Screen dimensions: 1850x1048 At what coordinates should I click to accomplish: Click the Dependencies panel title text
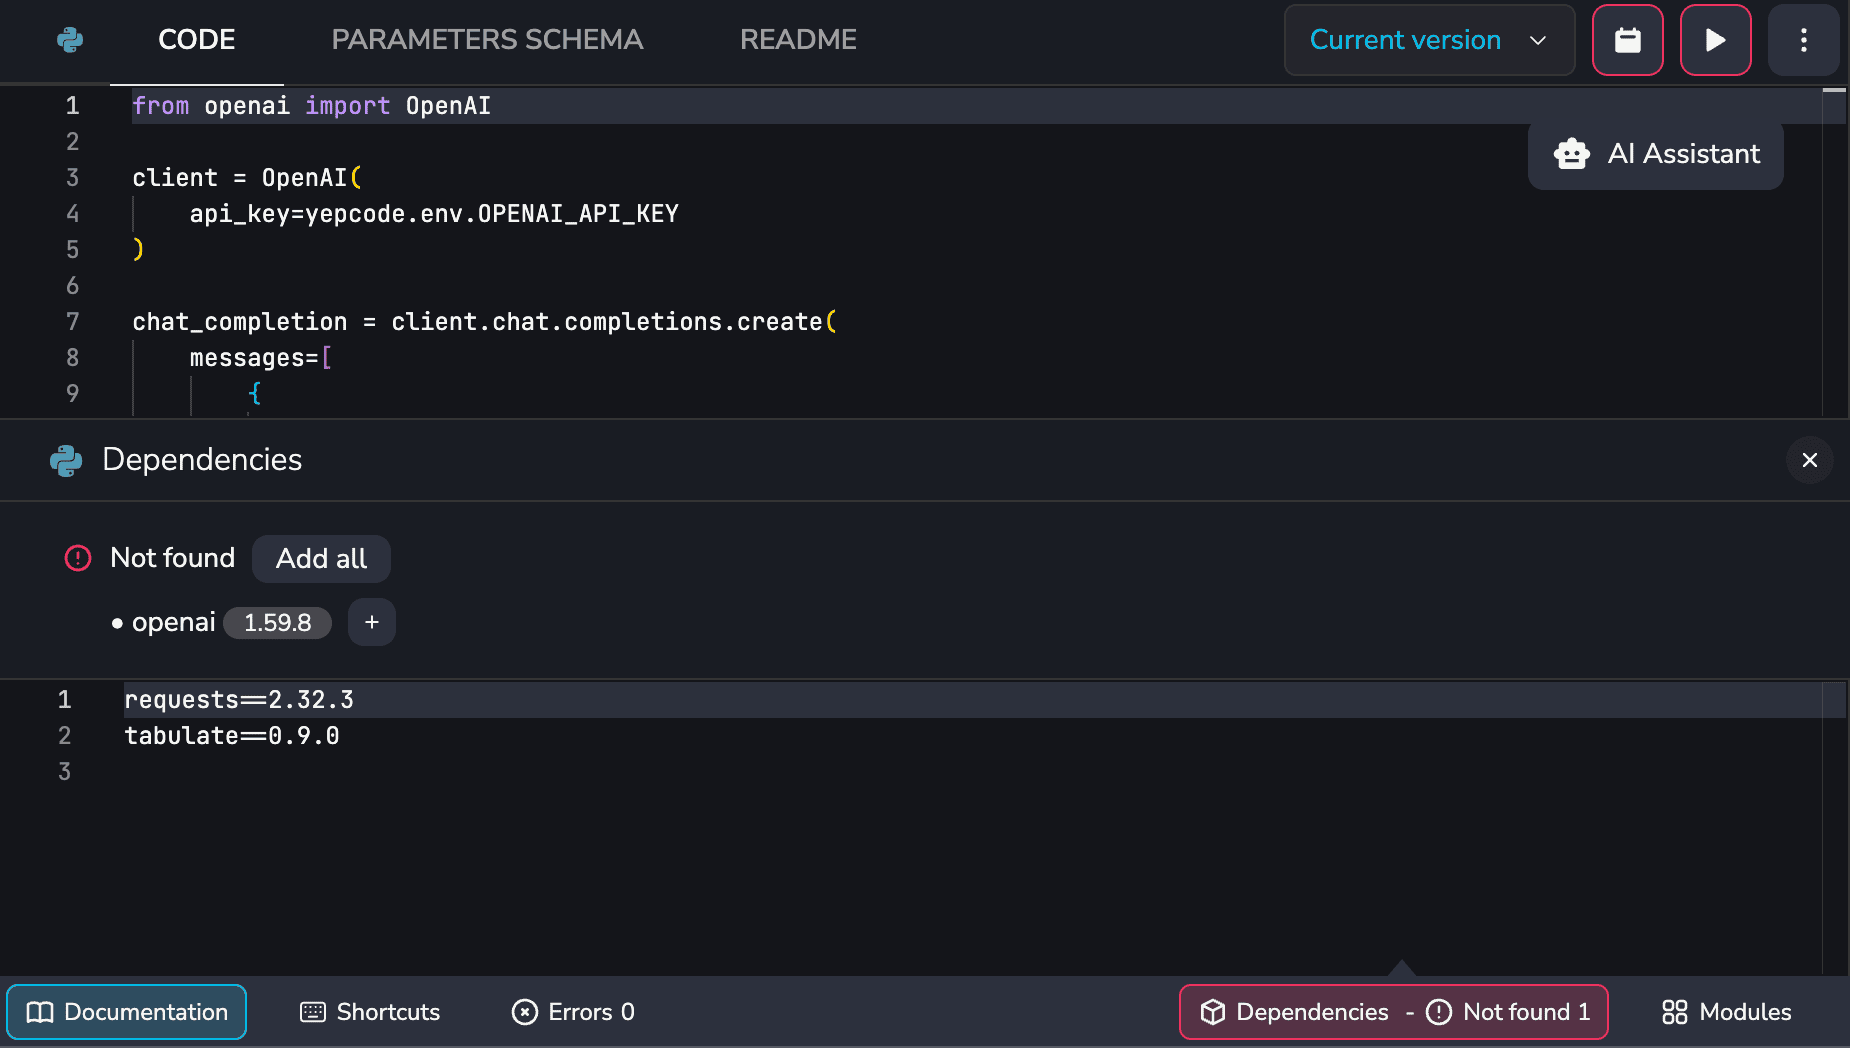coord(202,460)
